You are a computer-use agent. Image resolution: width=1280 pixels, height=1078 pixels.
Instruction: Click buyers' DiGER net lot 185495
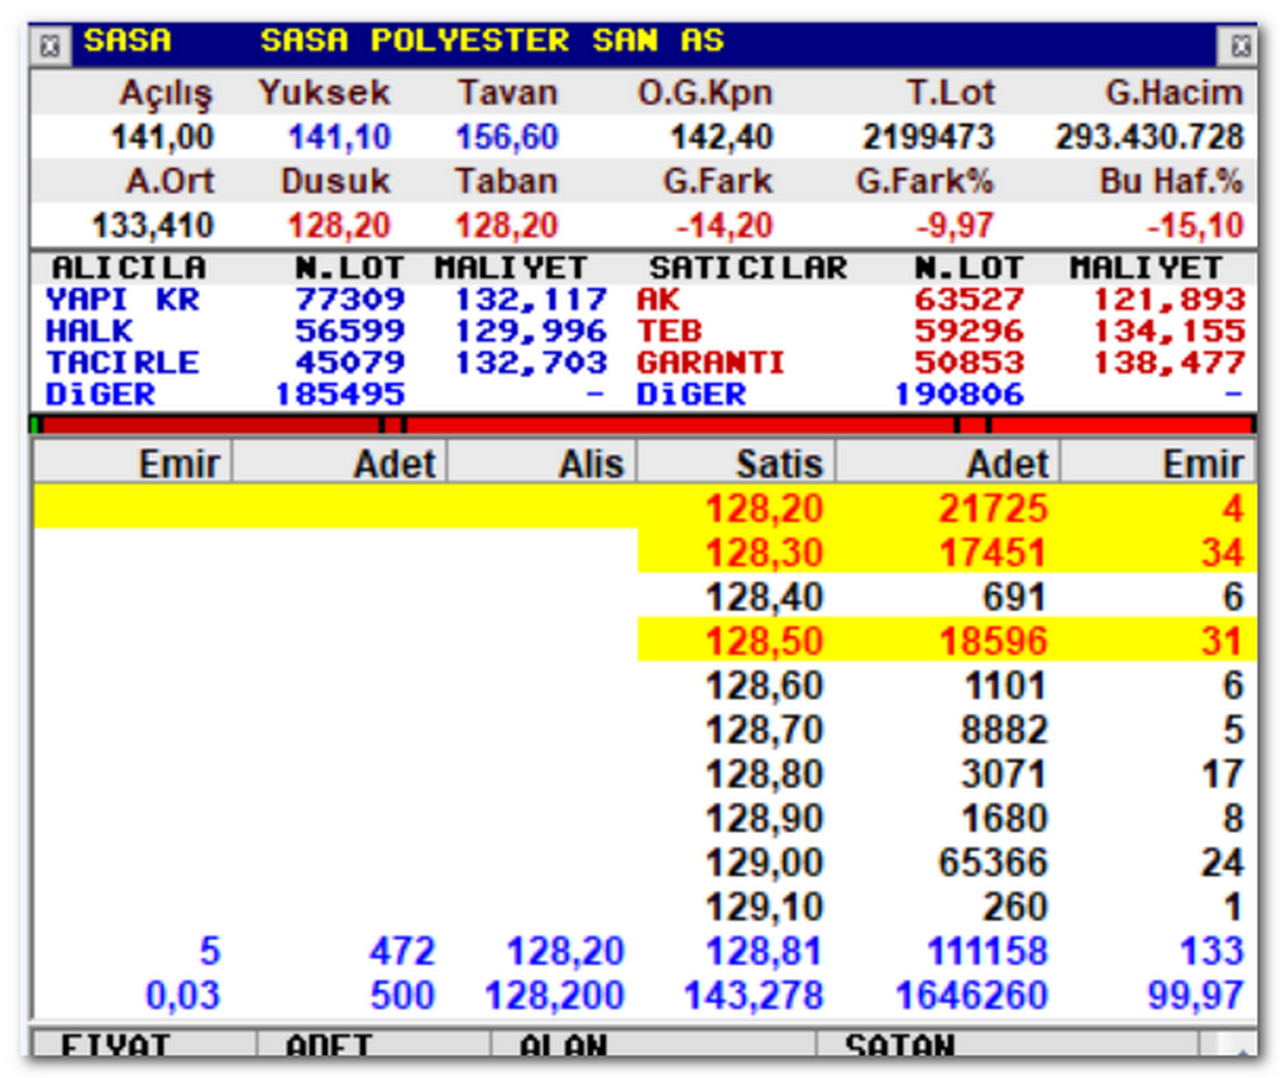tap(340, 394)
